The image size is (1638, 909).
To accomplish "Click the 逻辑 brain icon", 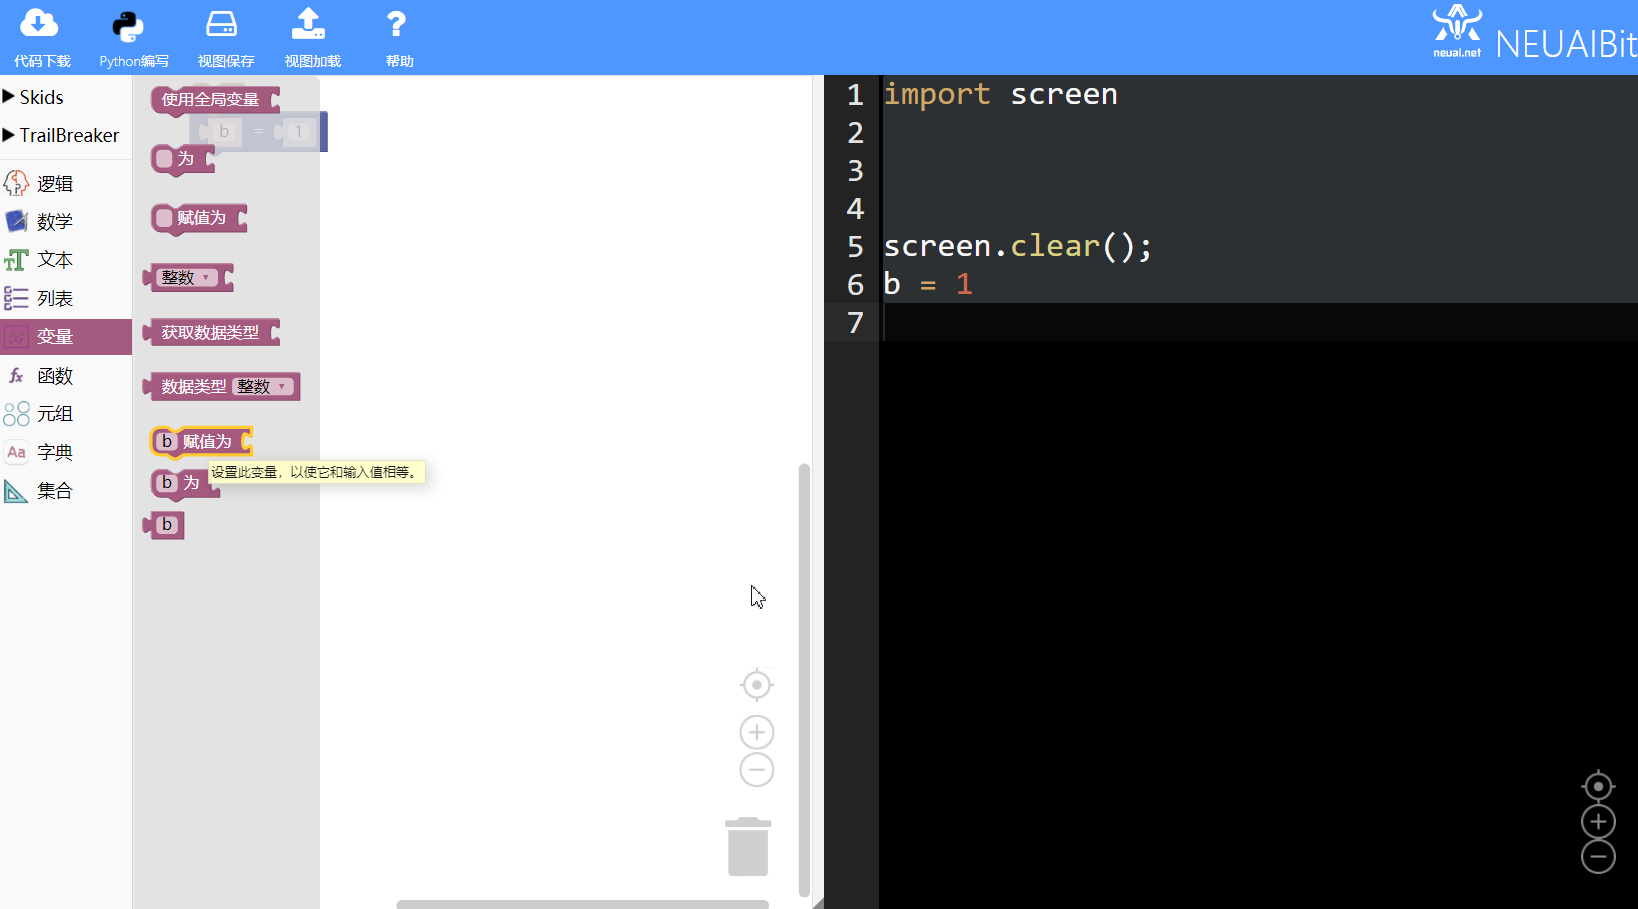I will click(x=16, y=183).
